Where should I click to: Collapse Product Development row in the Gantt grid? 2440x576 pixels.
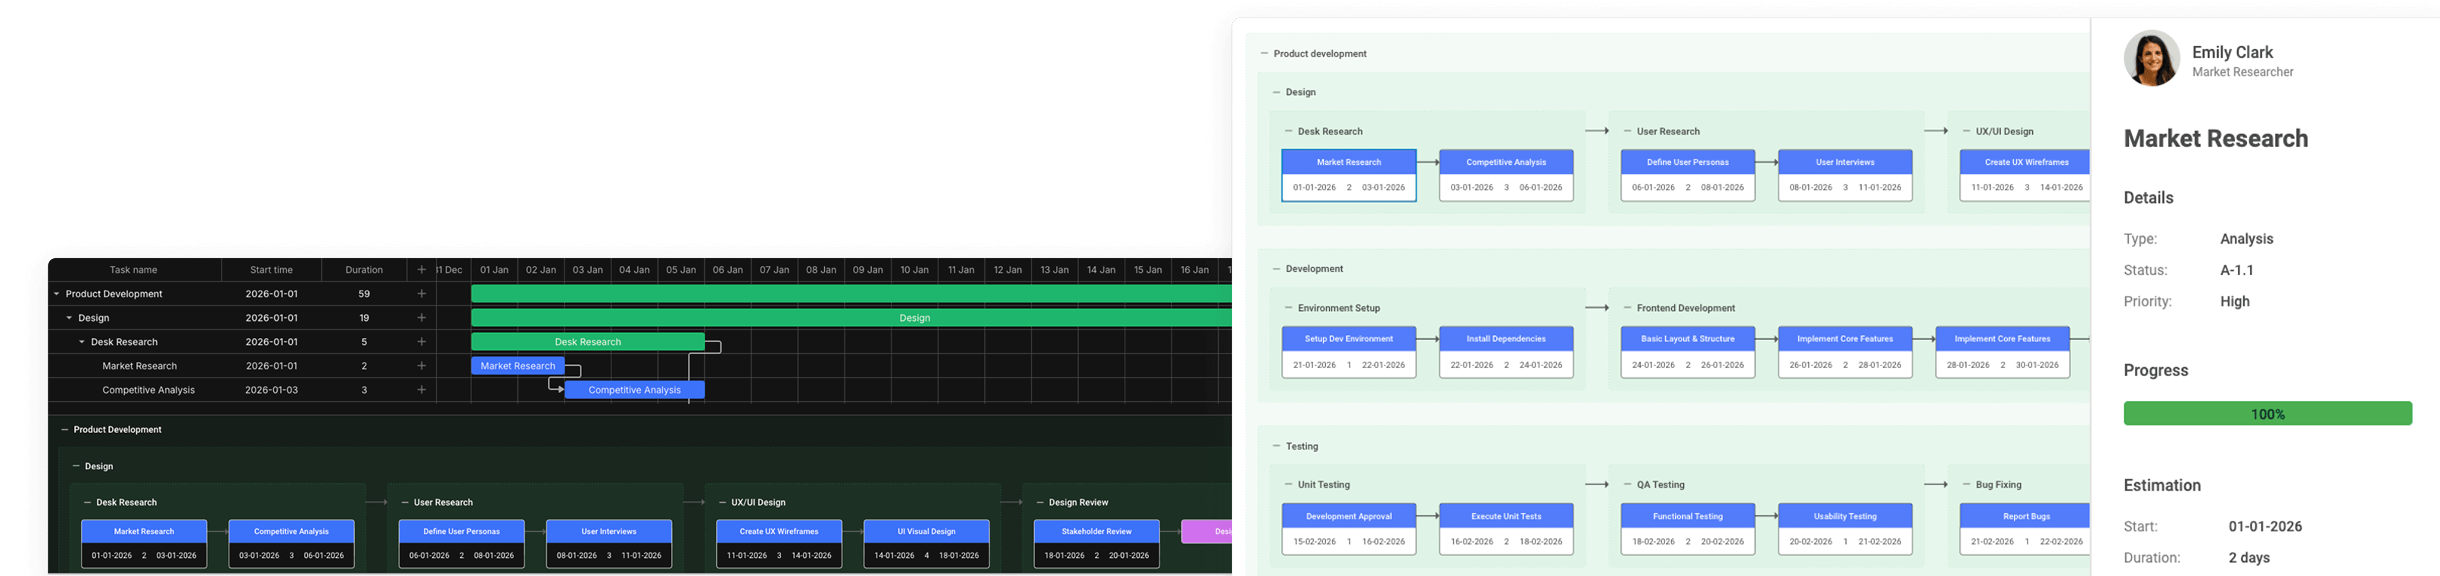click(x=57, y=294)
